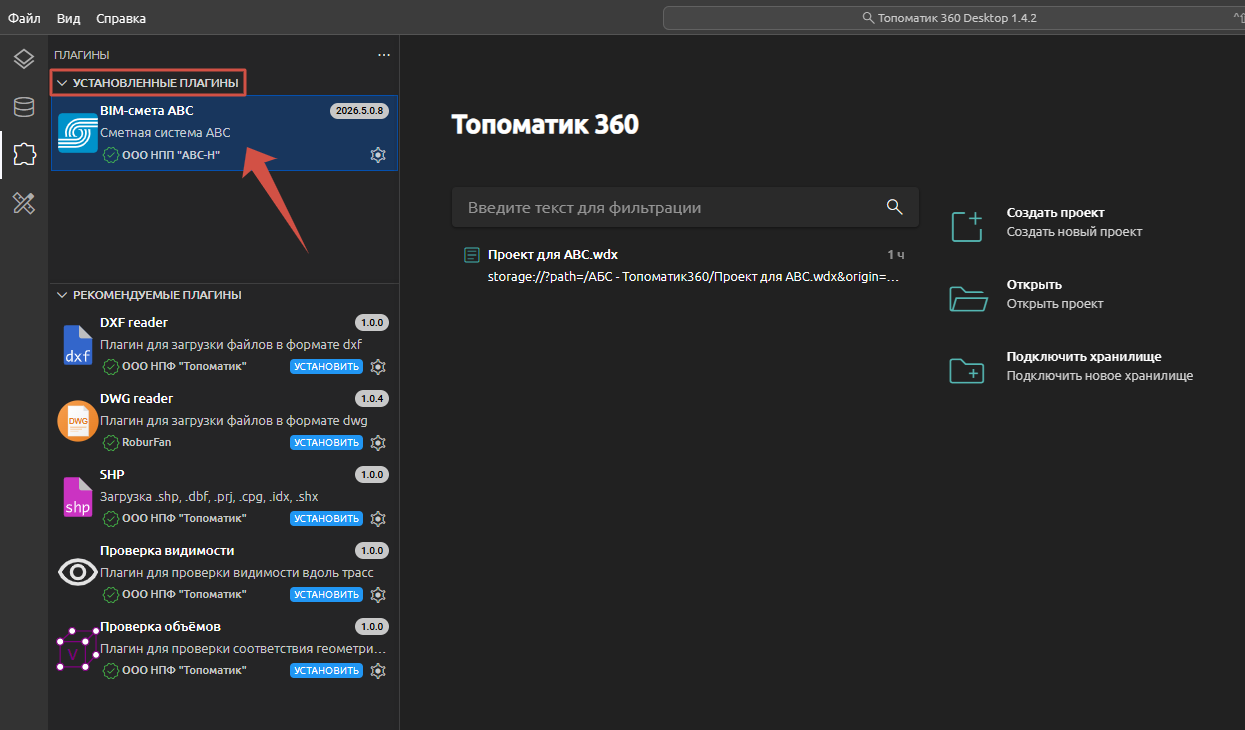Click the BIM-смета АВС plugin logo
The width and height of the screenshot is (1245, 730).
[77, 133]
